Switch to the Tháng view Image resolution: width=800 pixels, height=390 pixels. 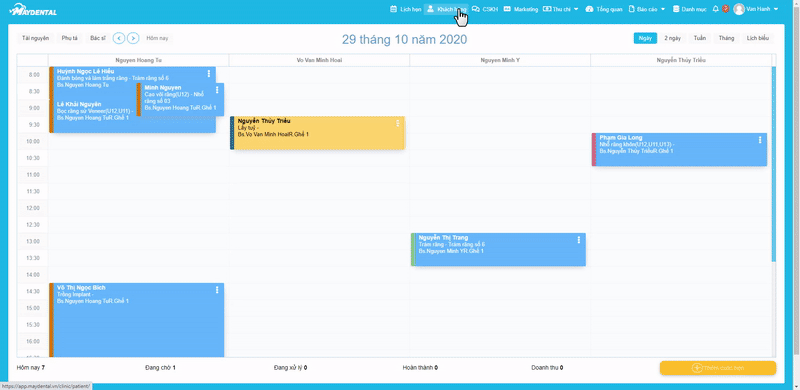pos(726,38)
